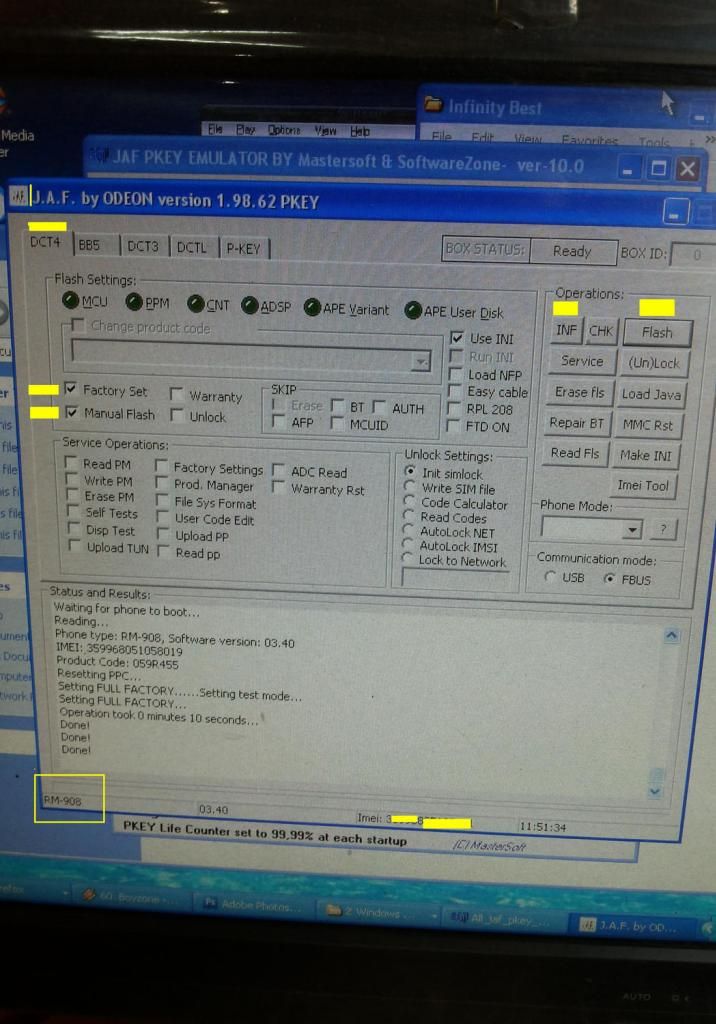
Task: Click the Infinity Best folder icon
Action: point(434,105)
